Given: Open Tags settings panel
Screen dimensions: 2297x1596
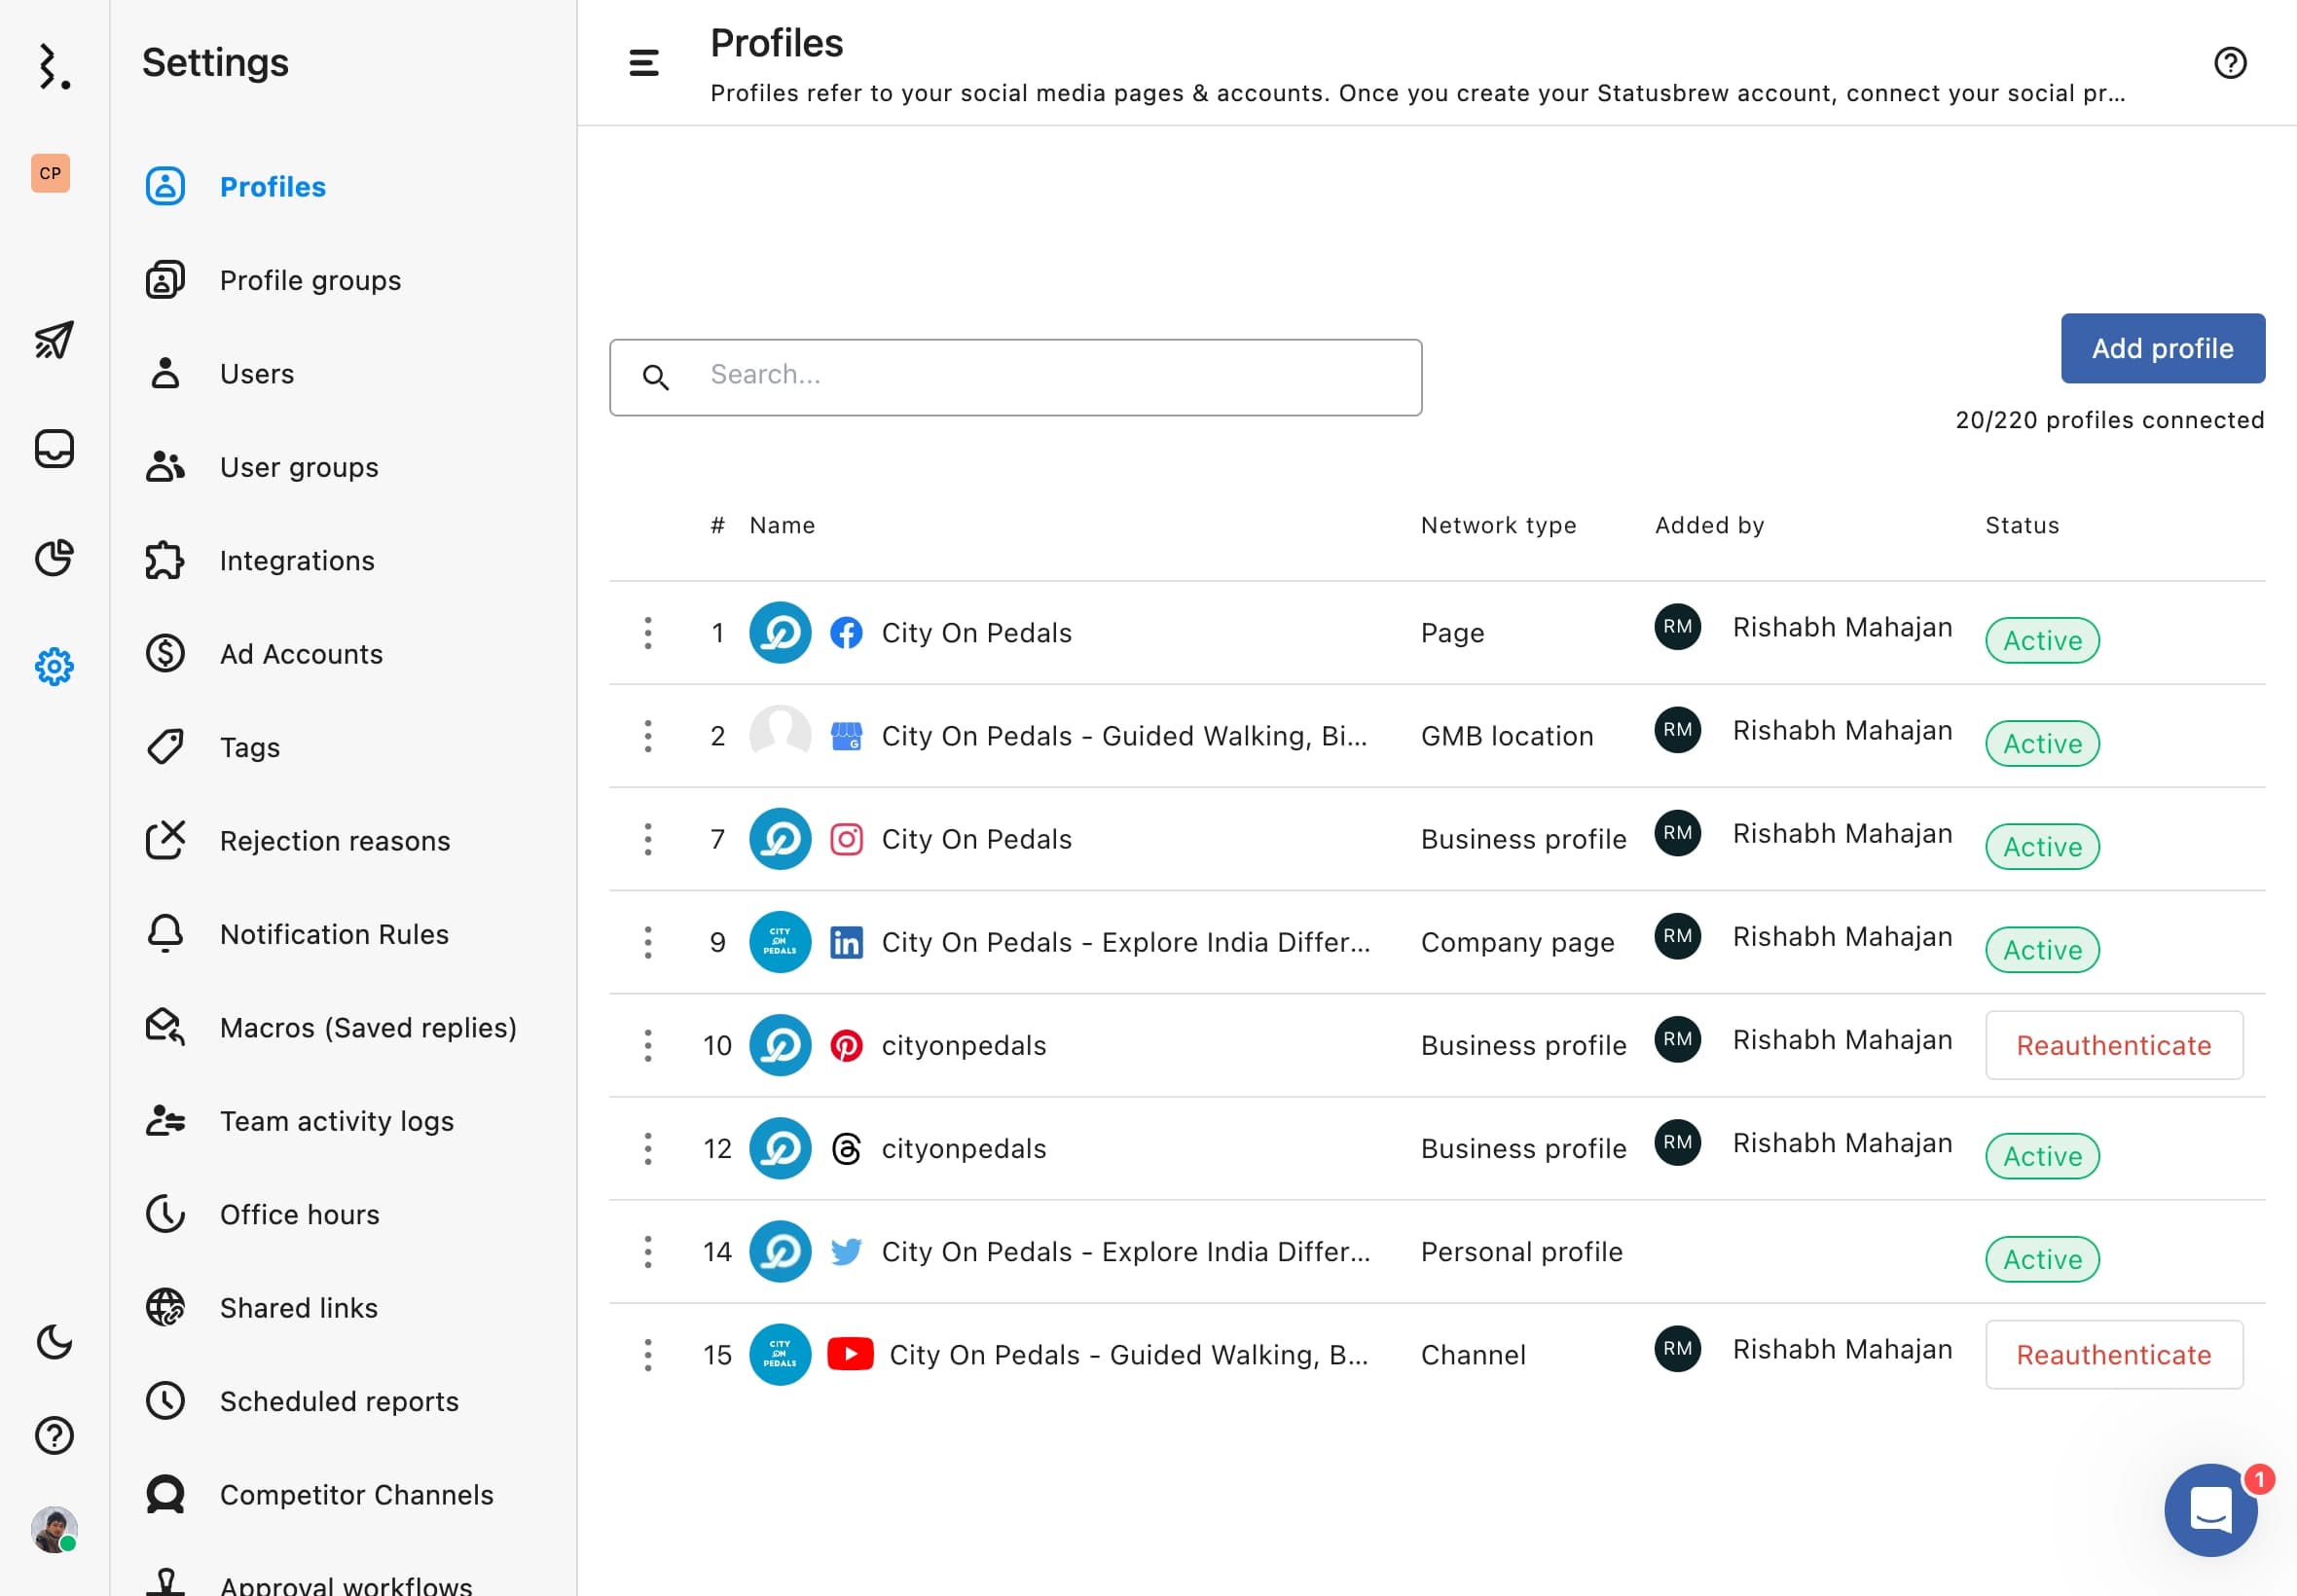Looking at the screenshot, I should click(249, 746).
